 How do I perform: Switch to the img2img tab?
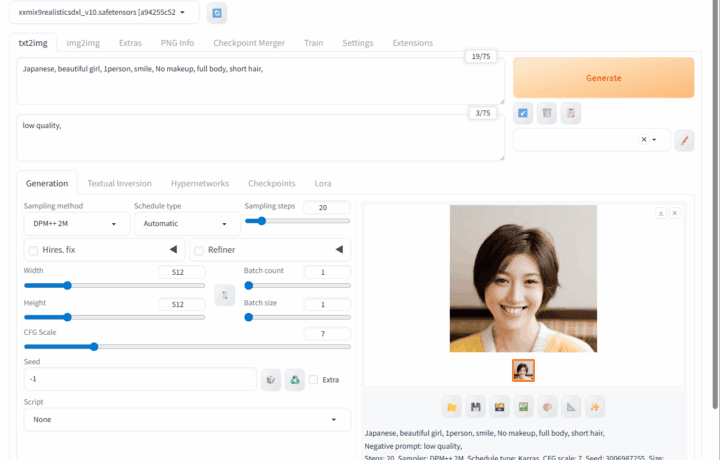82,43
